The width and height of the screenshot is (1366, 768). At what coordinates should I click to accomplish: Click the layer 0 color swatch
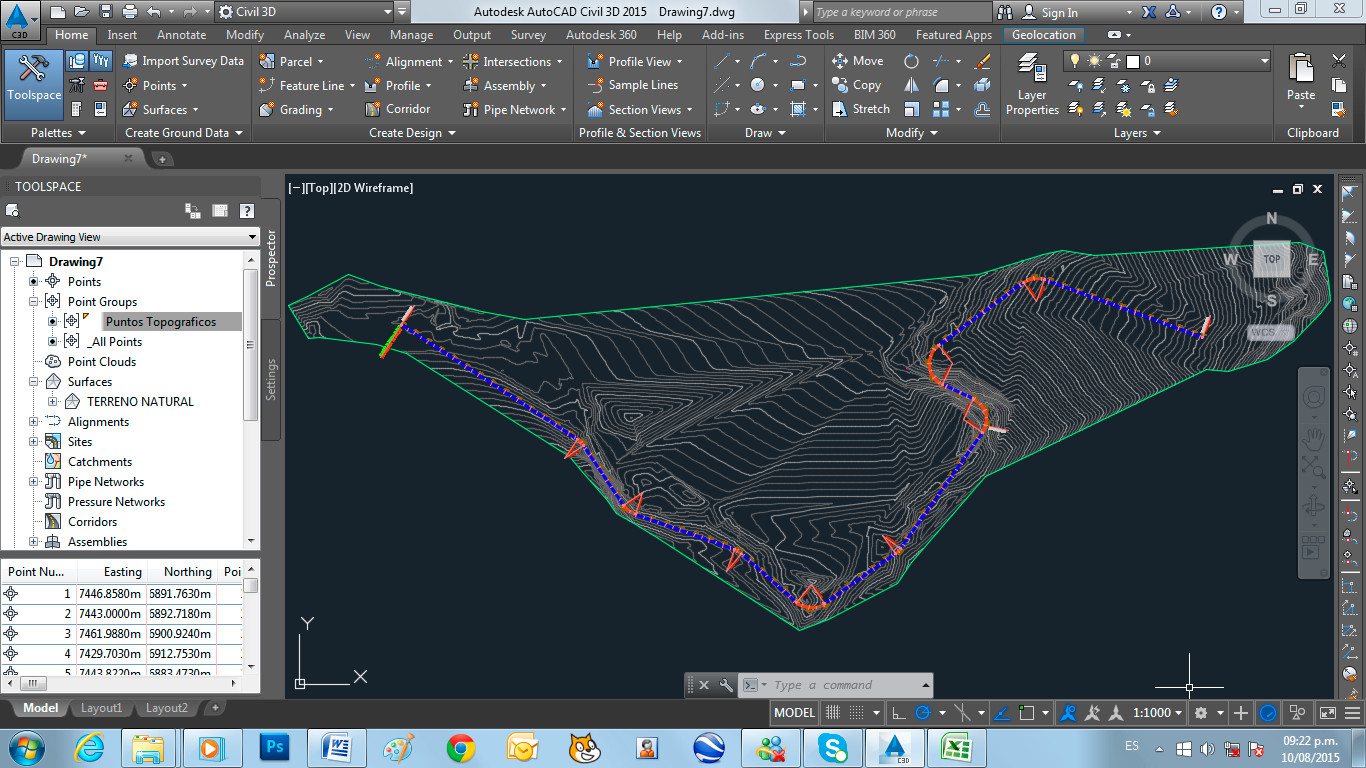[x=1132, y=61]
